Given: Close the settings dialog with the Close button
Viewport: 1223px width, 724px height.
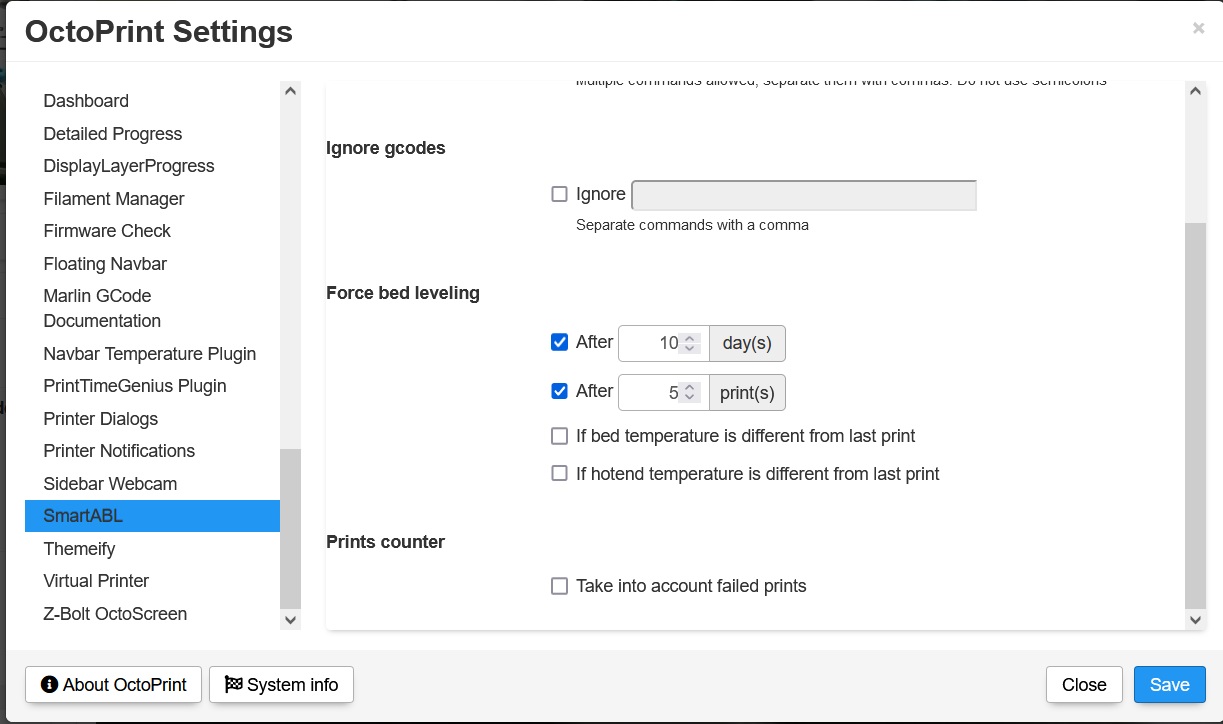Looking at the screenshot, I should (1084, 684).
